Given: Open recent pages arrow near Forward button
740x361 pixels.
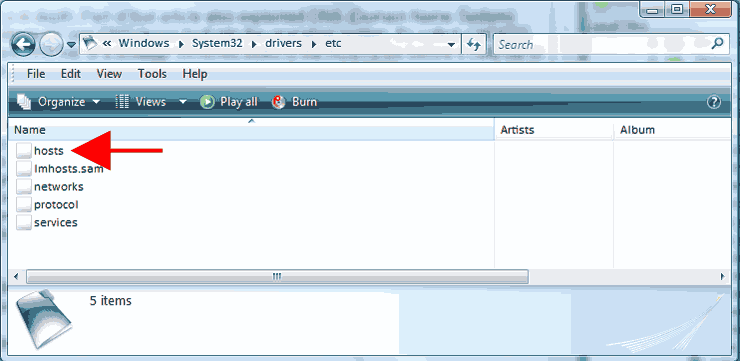Looking at the screenshot, I should [x=71, y=45].
